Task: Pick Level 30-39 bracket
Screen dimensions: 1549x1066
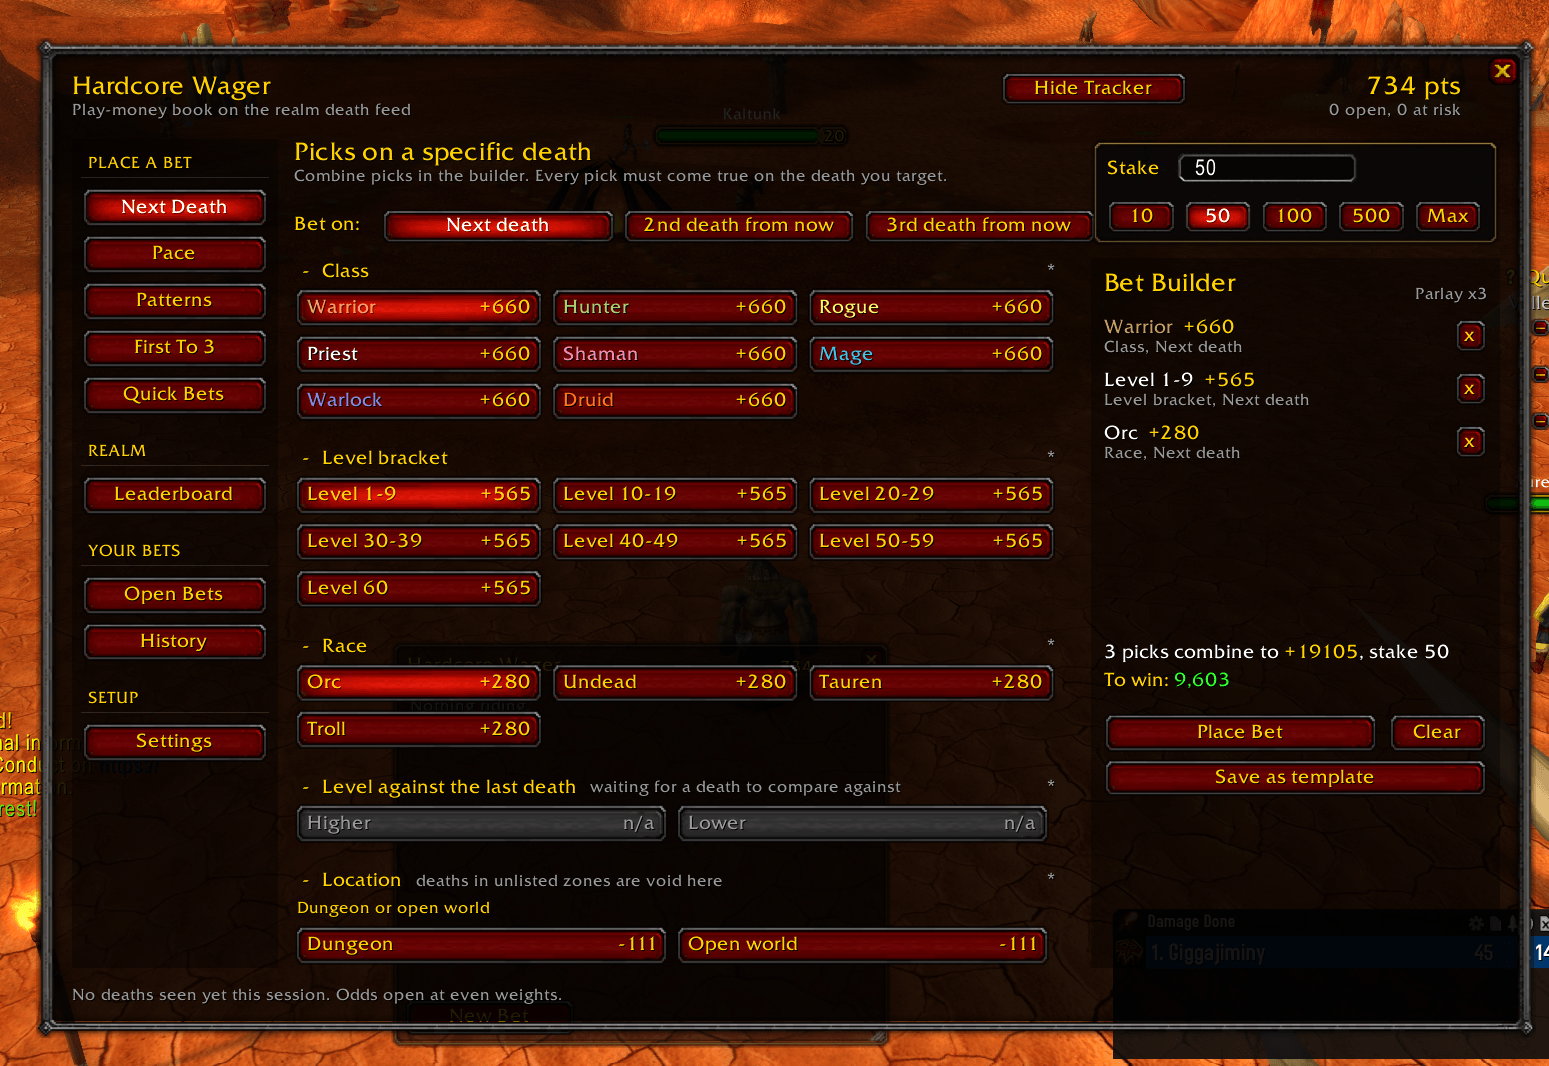Action: click(419, 542)
